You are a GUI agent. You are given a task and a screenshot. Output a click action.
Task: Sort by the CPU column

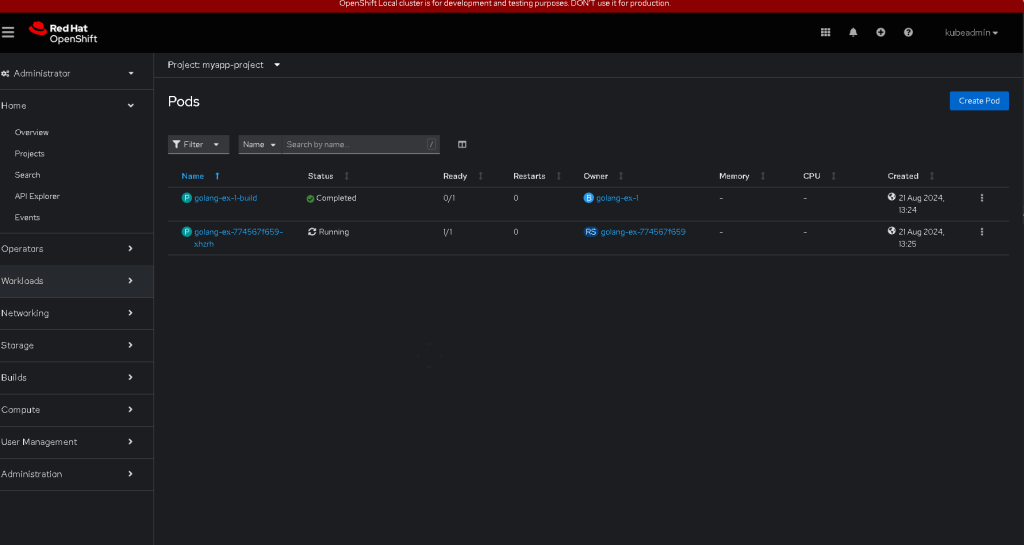819,176
